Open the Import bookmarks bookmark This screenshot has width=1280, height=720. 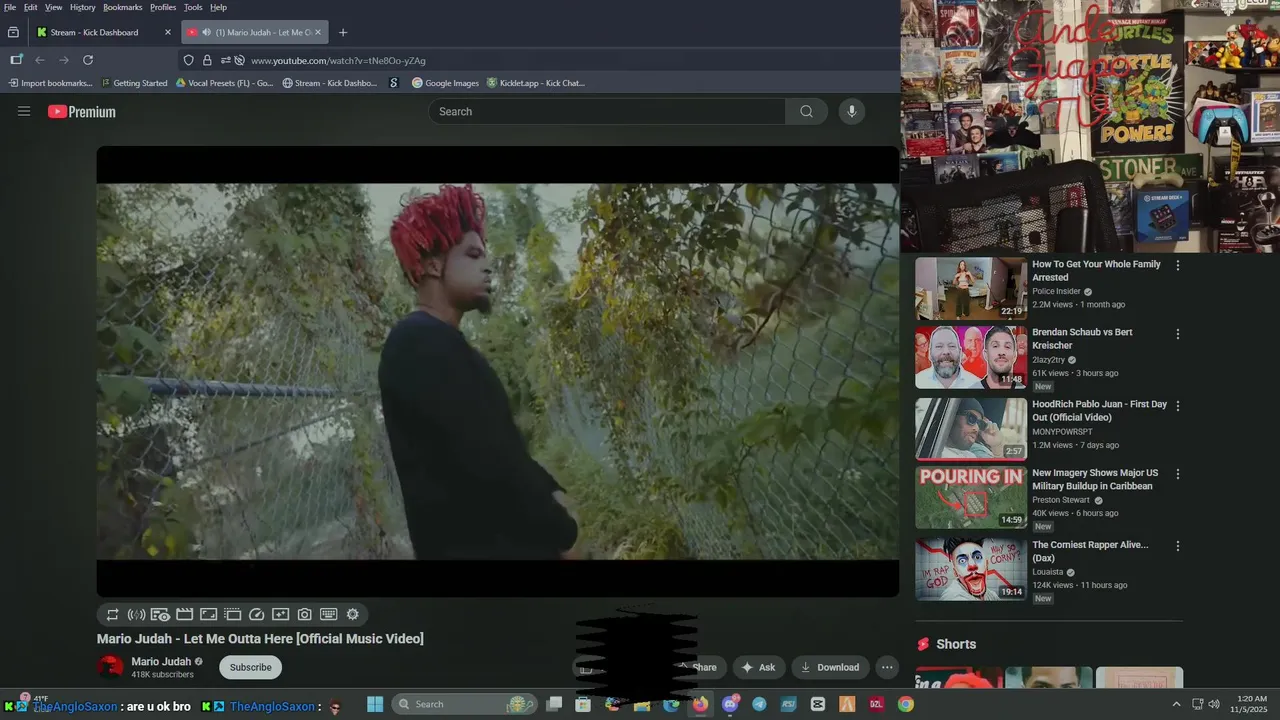point(50,83)
